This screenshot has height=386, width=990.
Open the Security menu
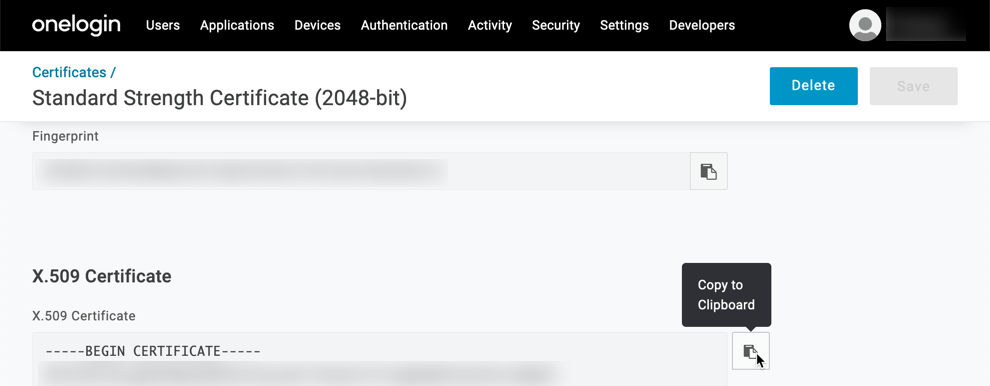coord(556,25)
